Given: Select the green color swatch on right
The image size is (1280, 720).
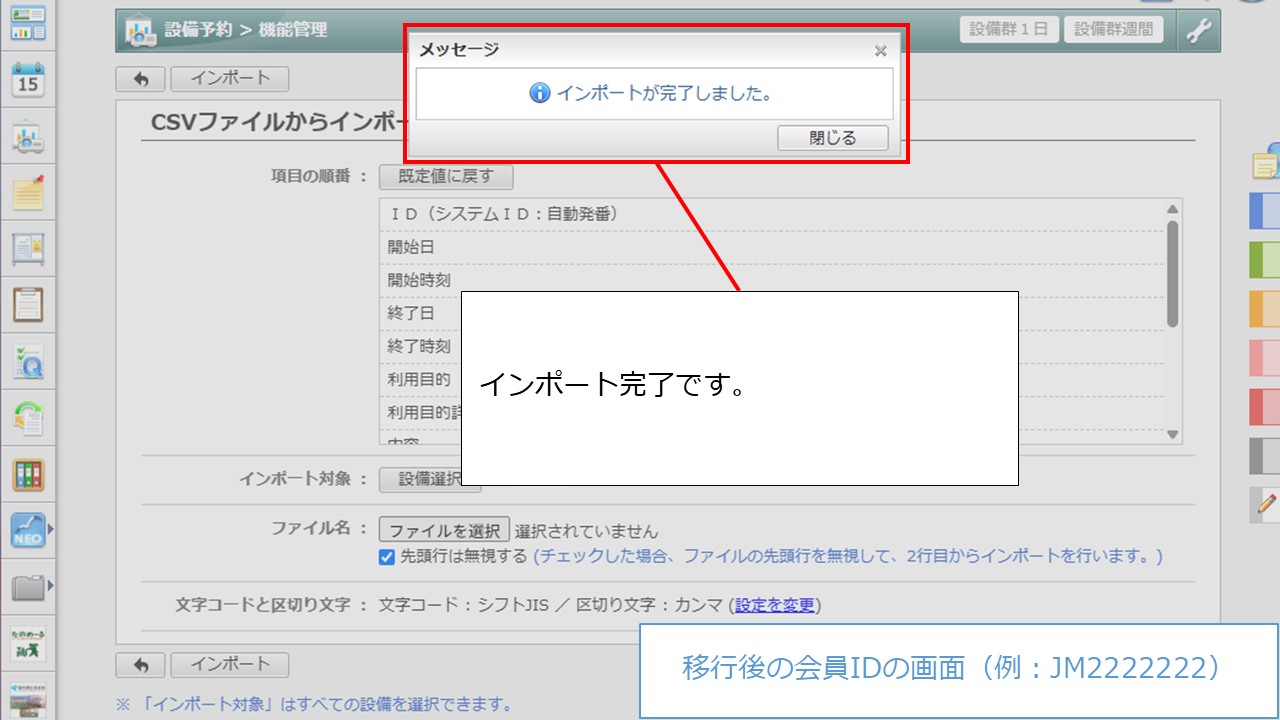Looking at the screenshot, I should click(x=1265, y=260).
